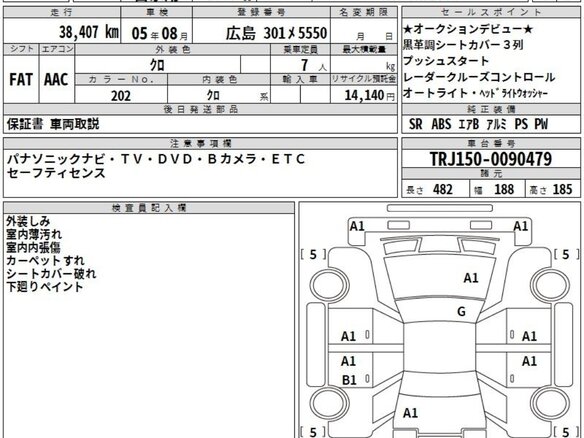Select the FAT shift value
The width and height of the screenshot is (584, 438).
point(21,79)
